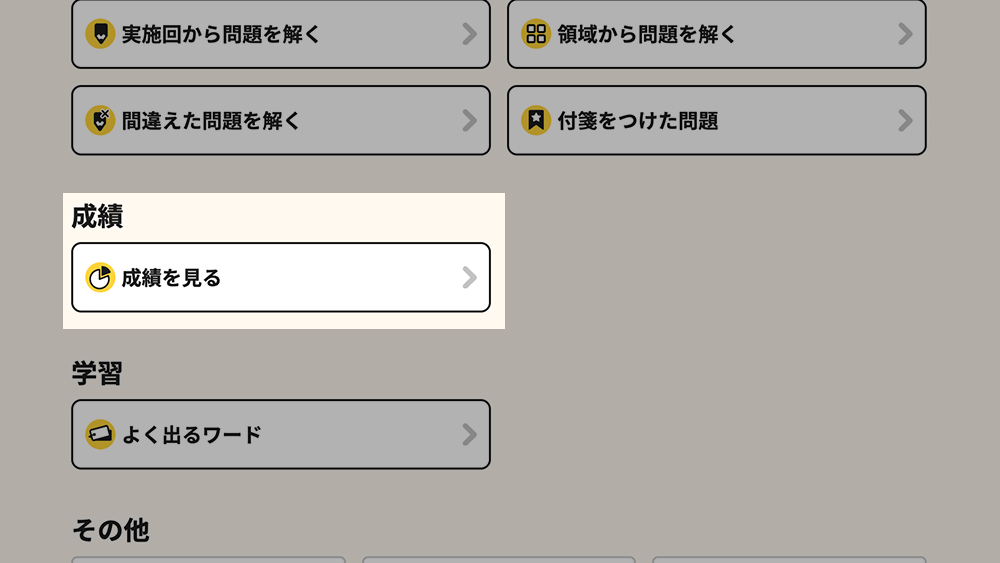Open the よく出るワード text label
This screenshot has width=1000, height=563.
(191, 435)
